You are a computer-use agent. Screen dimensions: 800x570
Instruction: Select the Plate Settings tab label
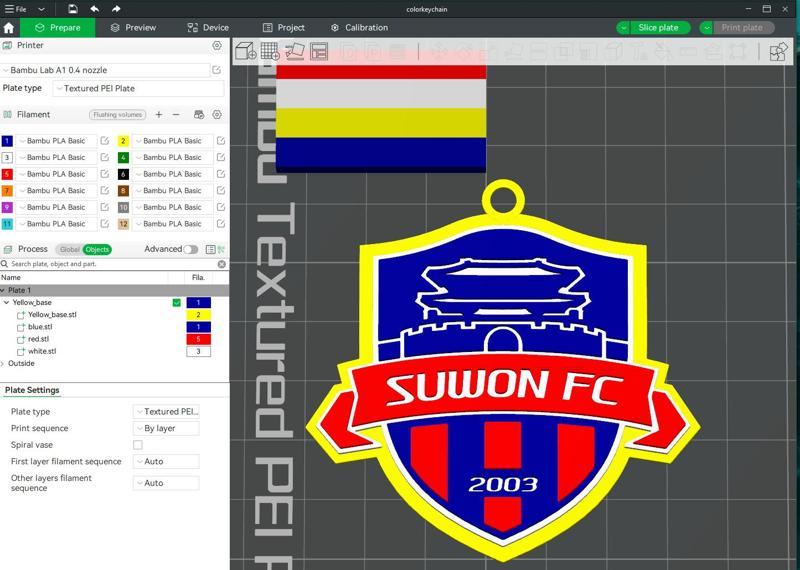(x=32, y=390)
